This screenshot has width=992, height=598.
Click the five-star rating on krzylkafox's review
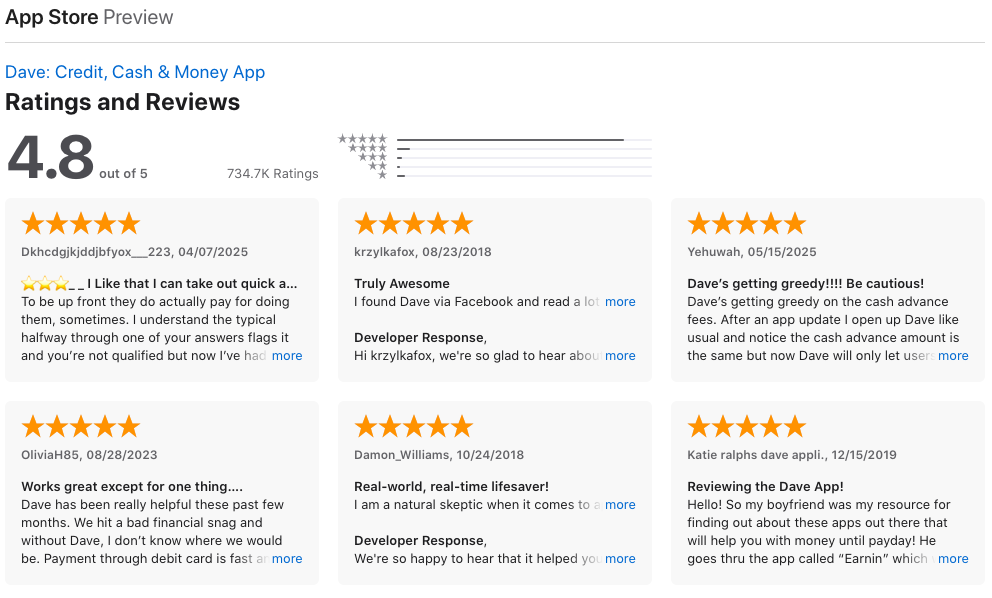click(x=413, y=222)
